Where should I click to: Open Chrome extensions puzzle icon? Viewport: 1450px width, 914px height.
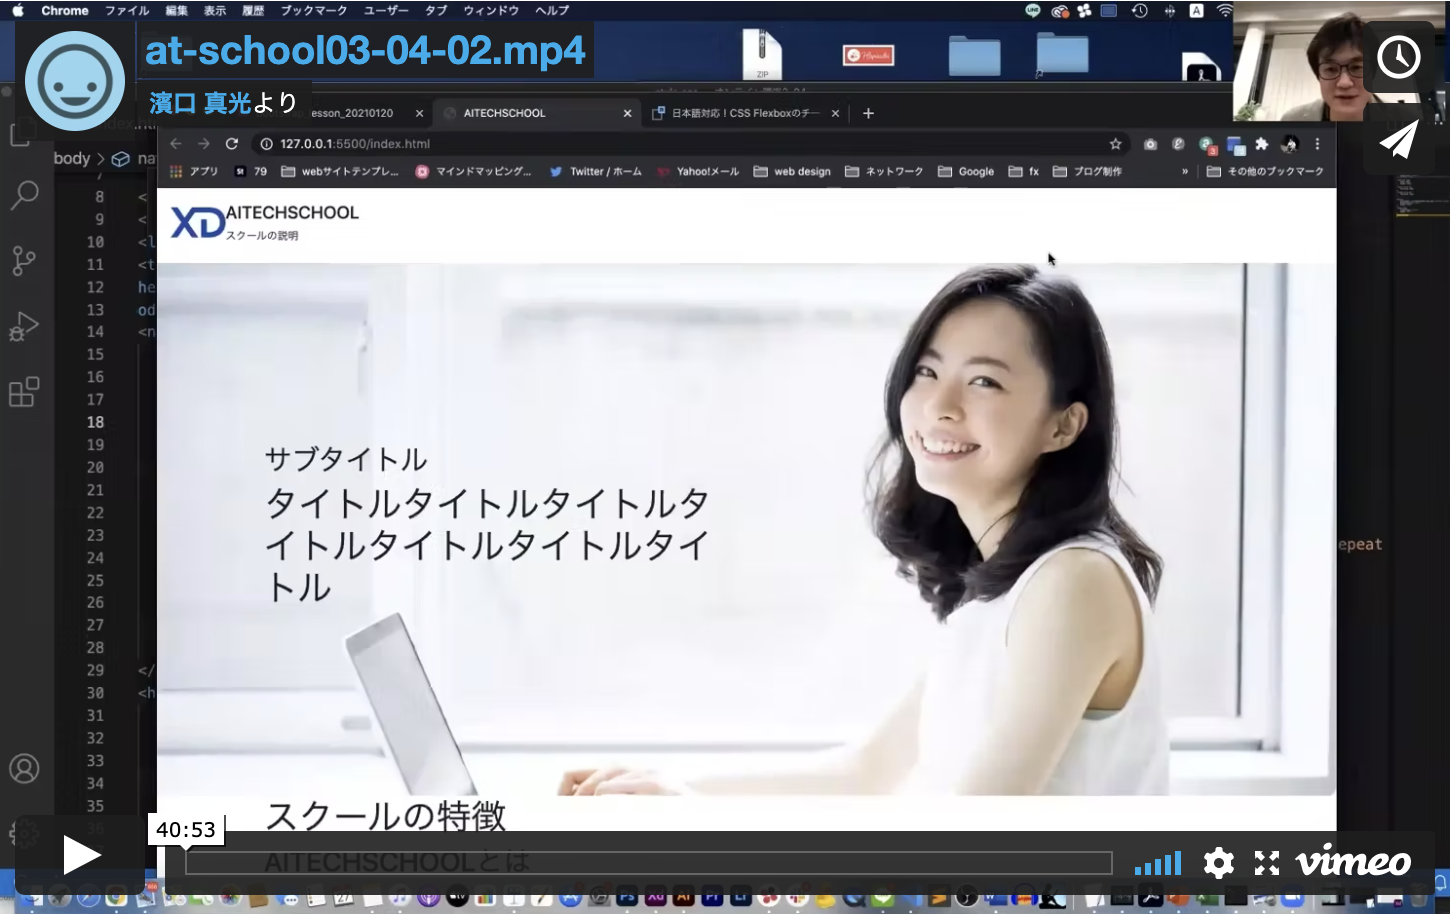[1261, 144]
